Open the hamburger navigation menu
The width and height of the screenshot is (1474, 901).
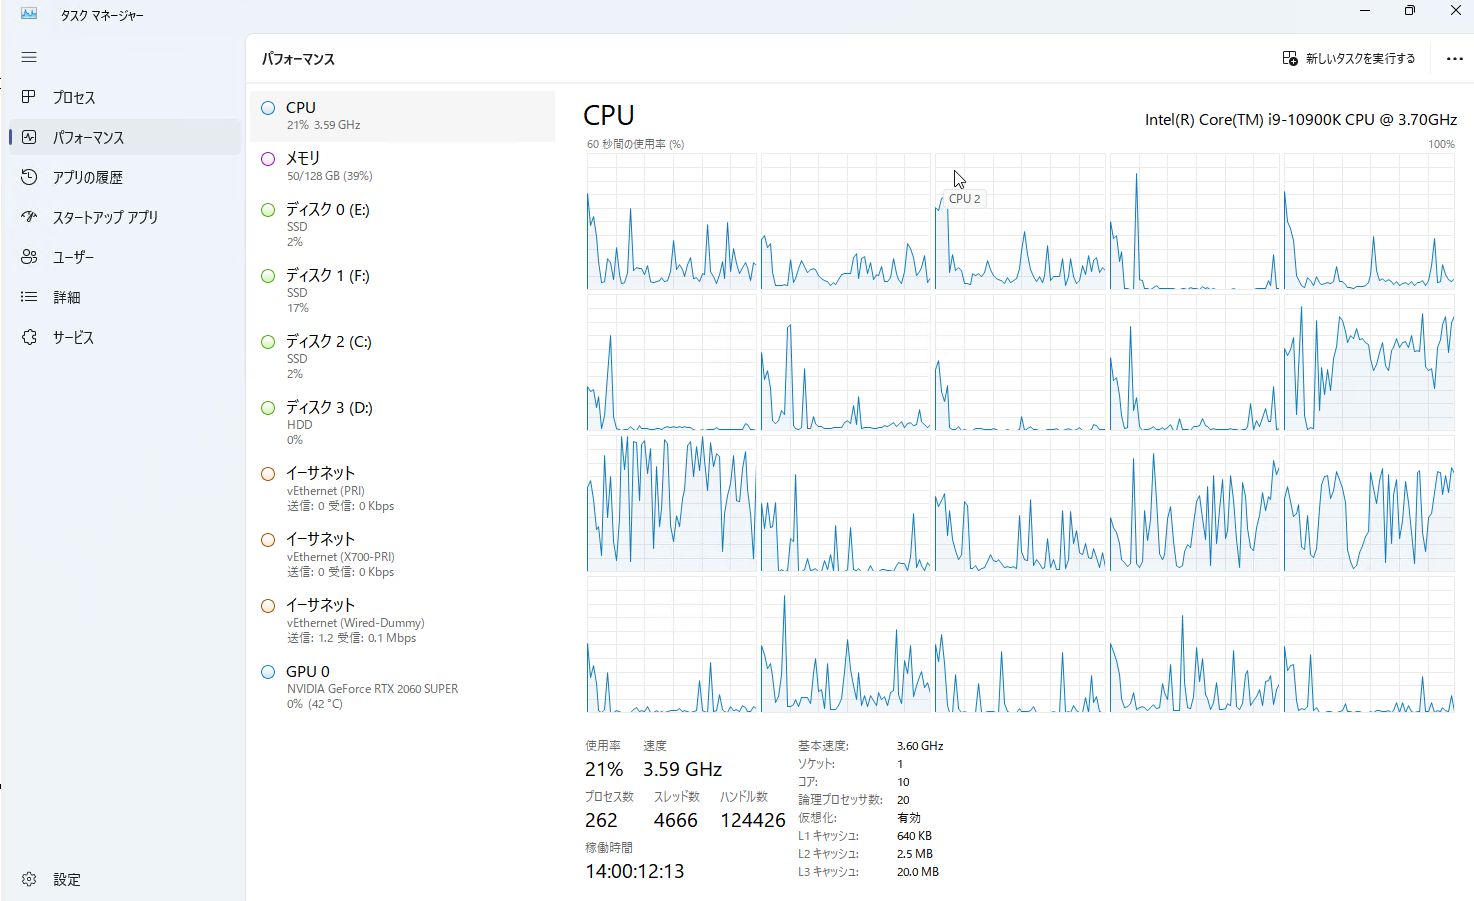point(29,57)
